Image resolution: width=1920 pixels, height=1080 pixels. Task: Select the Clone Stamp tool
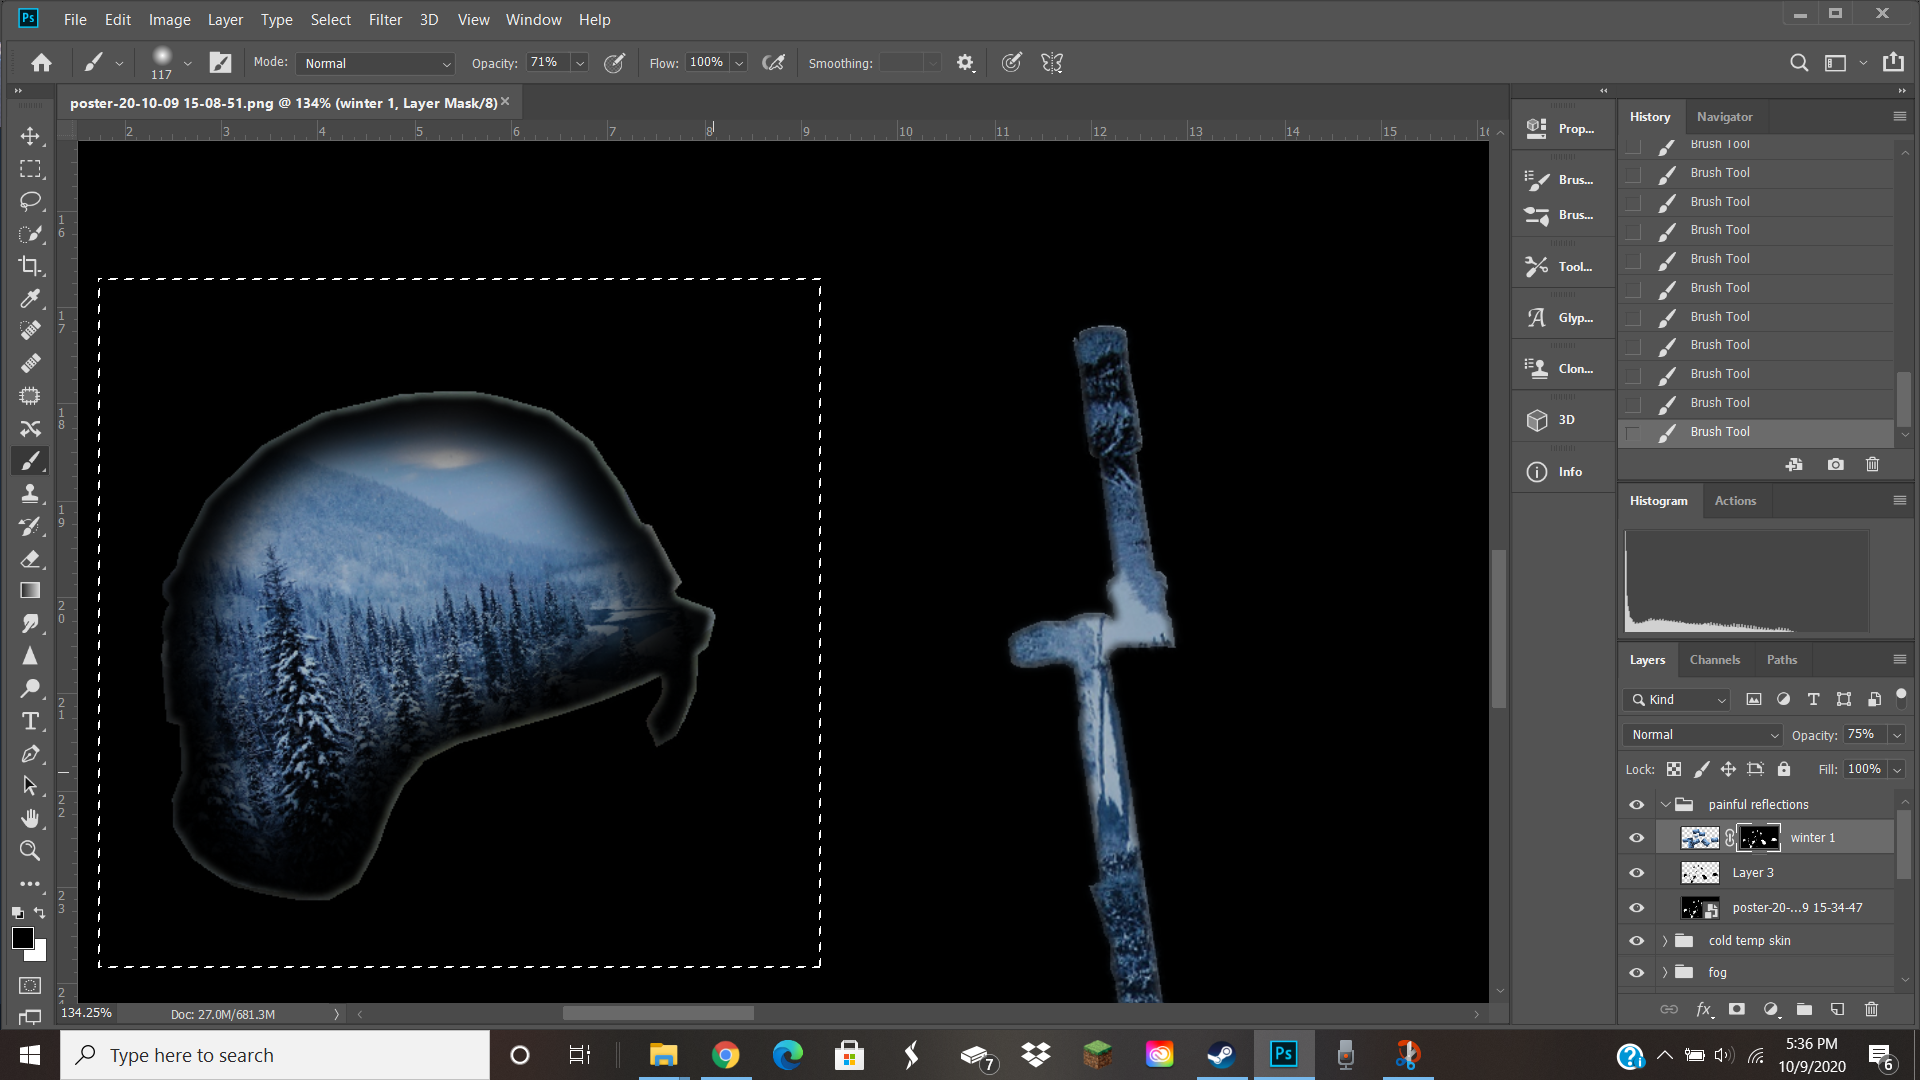(30, 493)
